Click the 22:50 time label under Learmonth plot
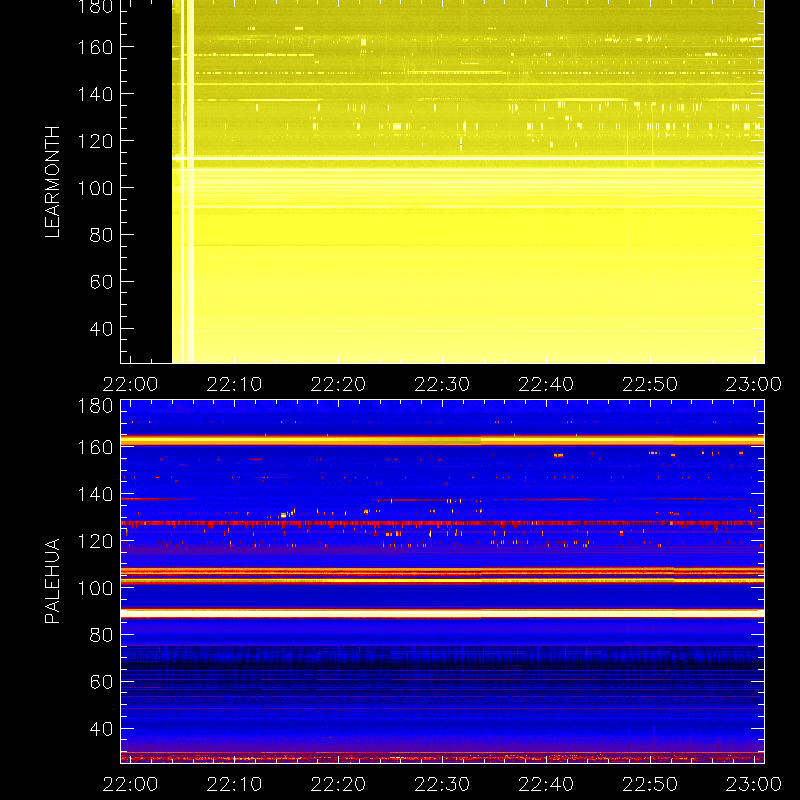 650,384
